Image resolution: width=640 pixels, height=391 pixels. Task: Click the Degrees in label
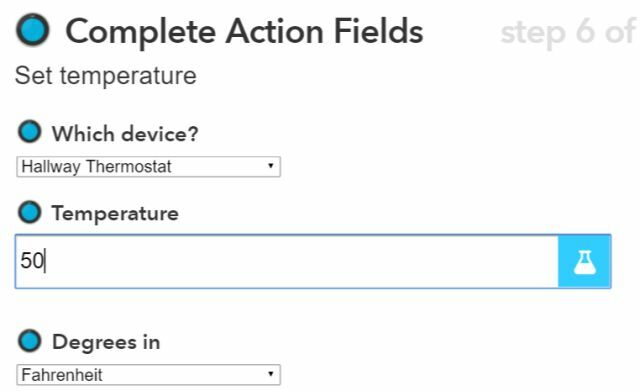tap(106, 342)
